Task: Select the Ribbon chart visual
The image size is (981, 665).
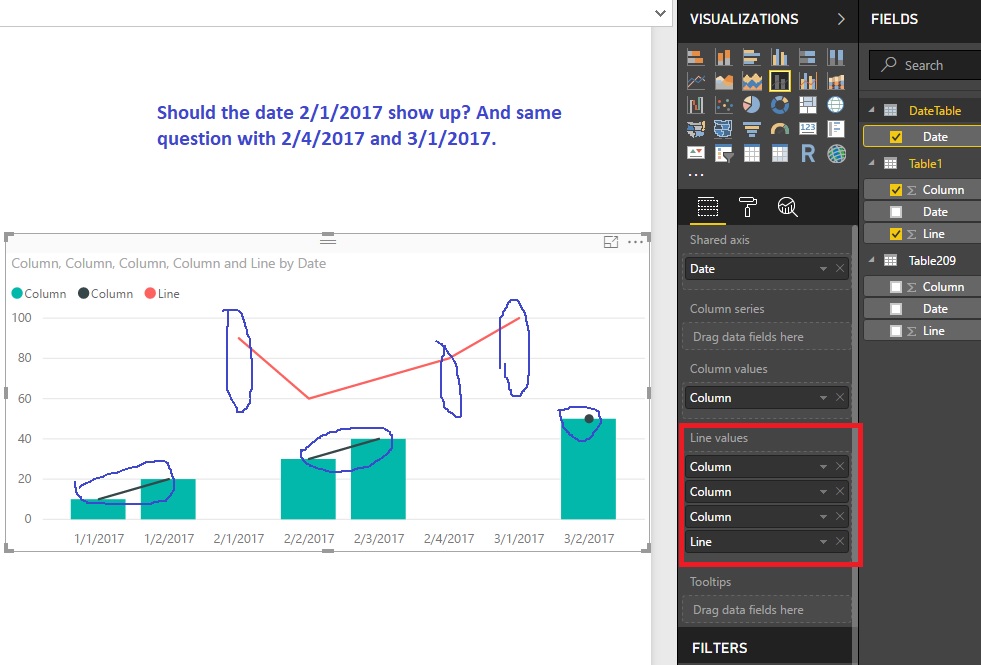Action: pyautogui.click(x=836, y=81)
